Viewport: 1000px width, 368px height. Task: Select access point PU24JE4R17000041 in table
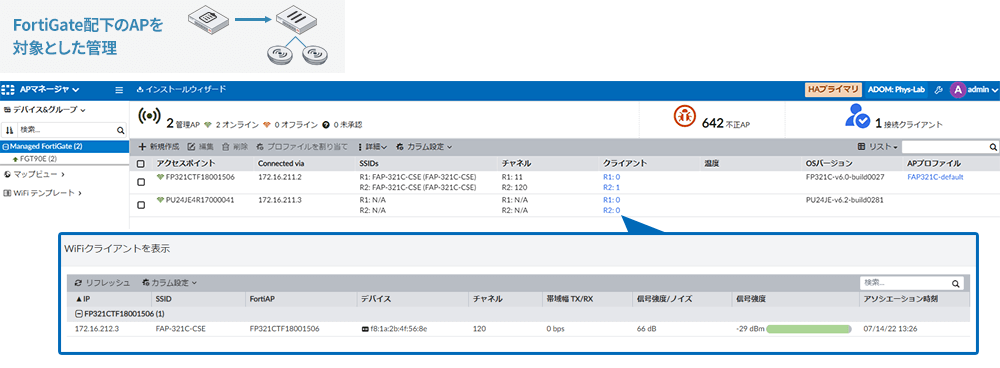[200, 200]
